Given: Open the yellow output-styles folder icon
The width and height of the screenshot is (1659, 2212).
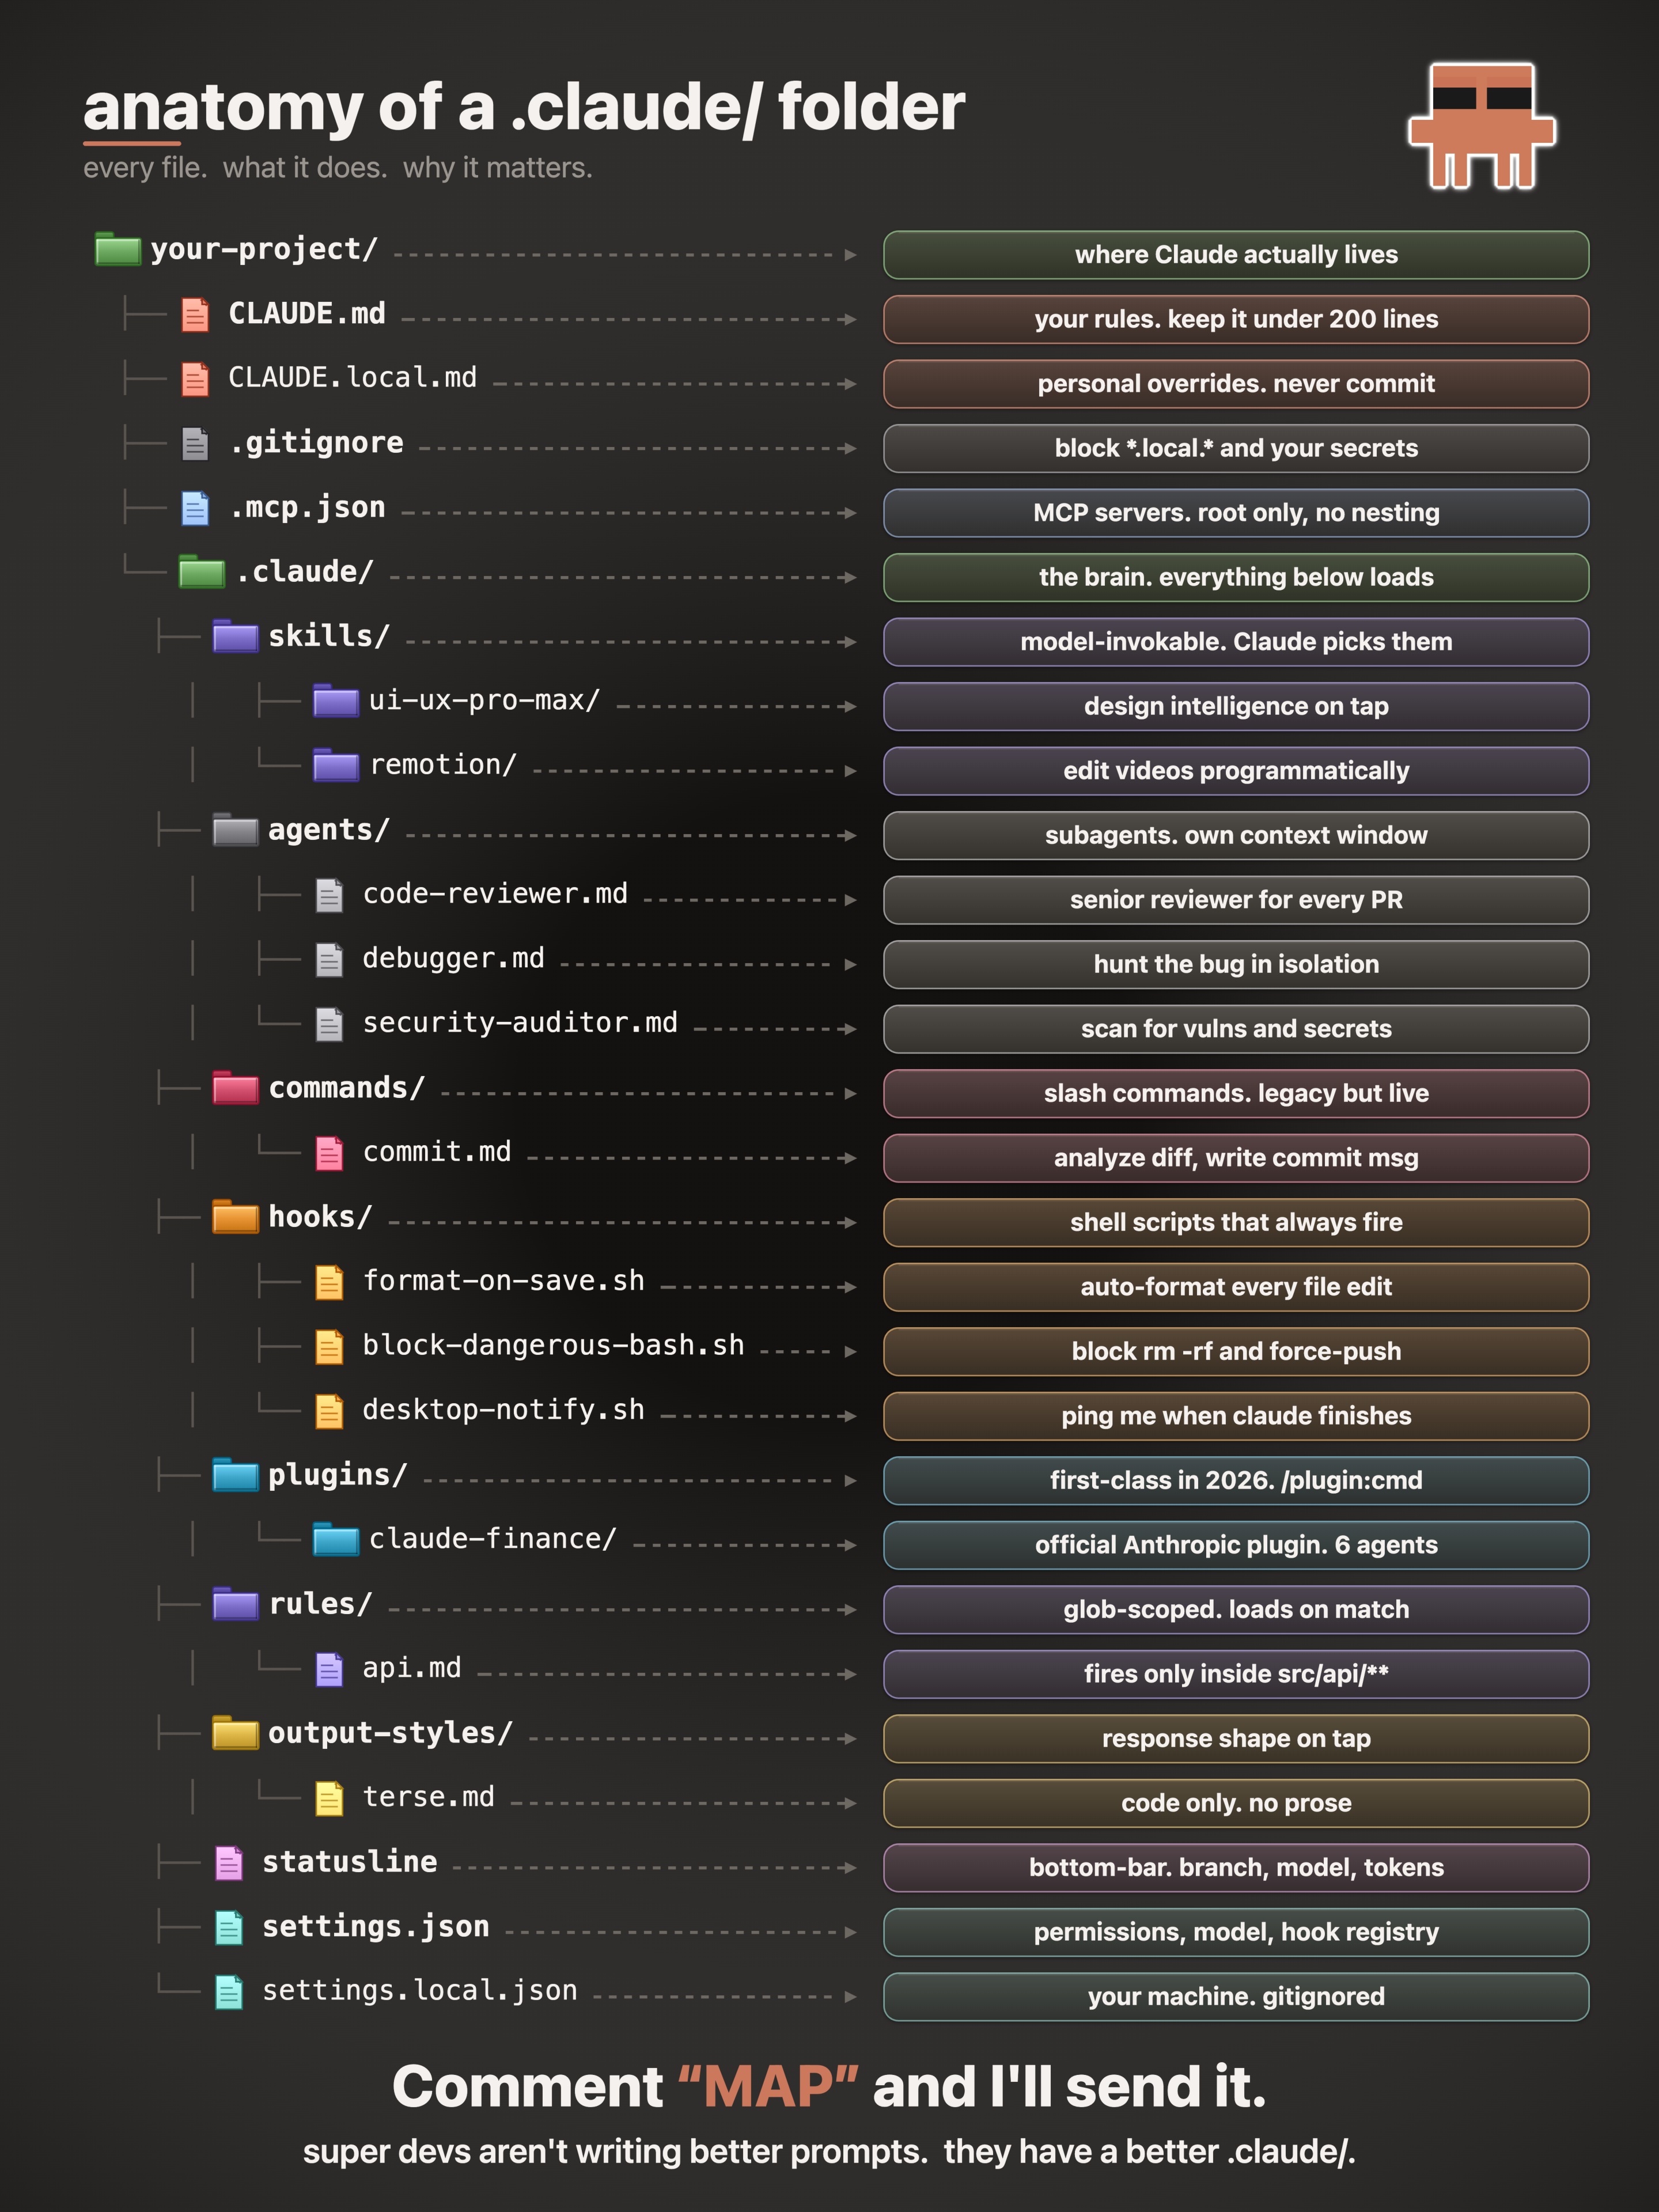Looking at the screenshot, I should 236,1733.
